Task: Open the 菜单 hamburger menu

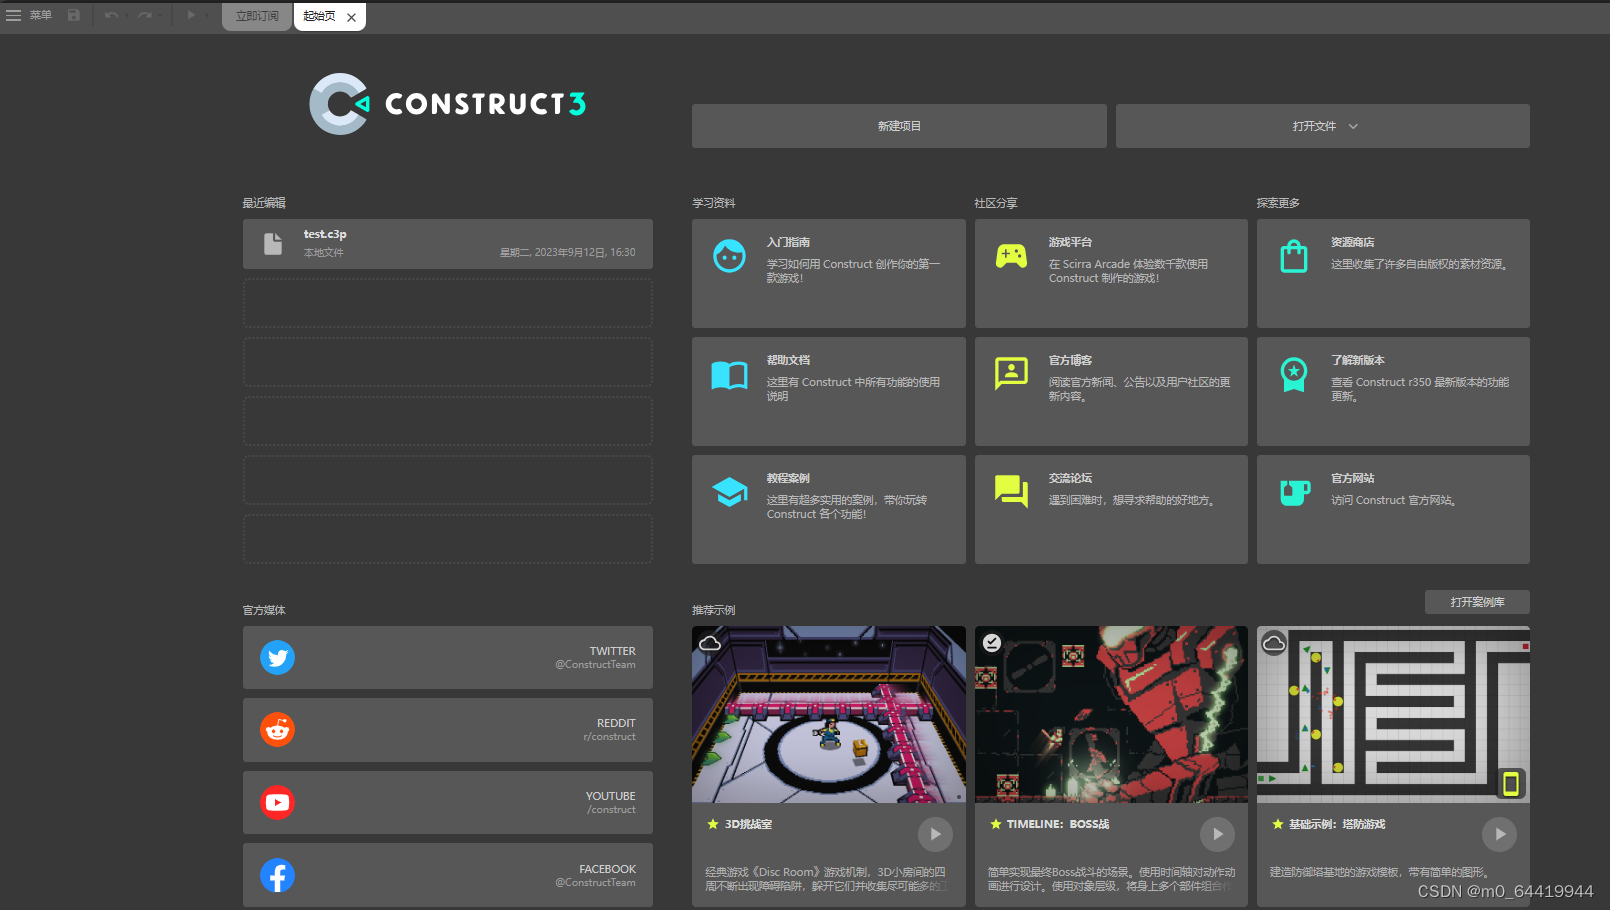Action: 28,16
